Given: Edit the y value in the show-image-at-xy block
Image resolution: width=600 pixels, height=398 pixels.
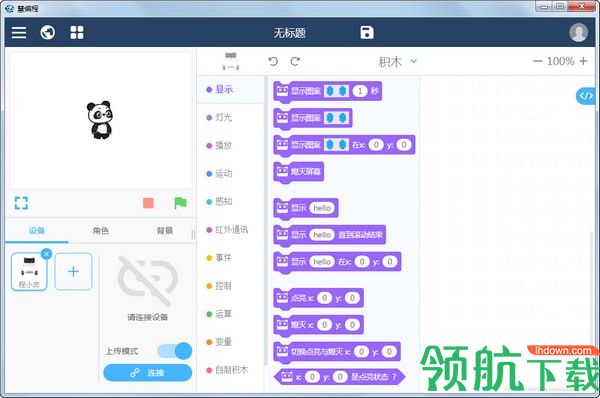Looking at the screenshot, I should (404, 145).
